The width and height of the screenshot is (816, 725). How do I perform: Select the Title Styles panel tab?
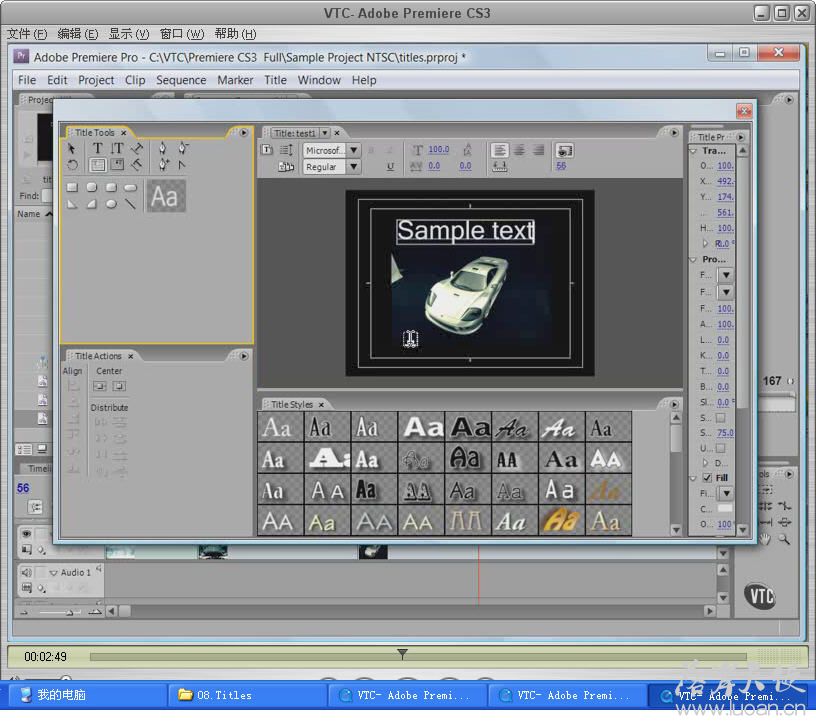(x=292, y=404)
